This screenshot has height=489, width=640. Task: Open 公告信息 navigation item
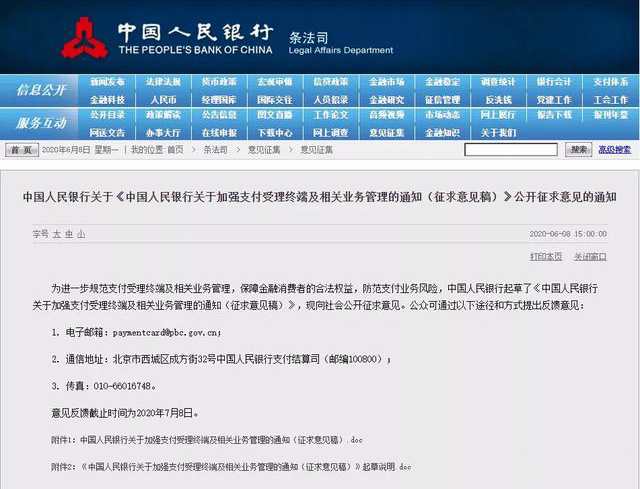coord(219,115)
